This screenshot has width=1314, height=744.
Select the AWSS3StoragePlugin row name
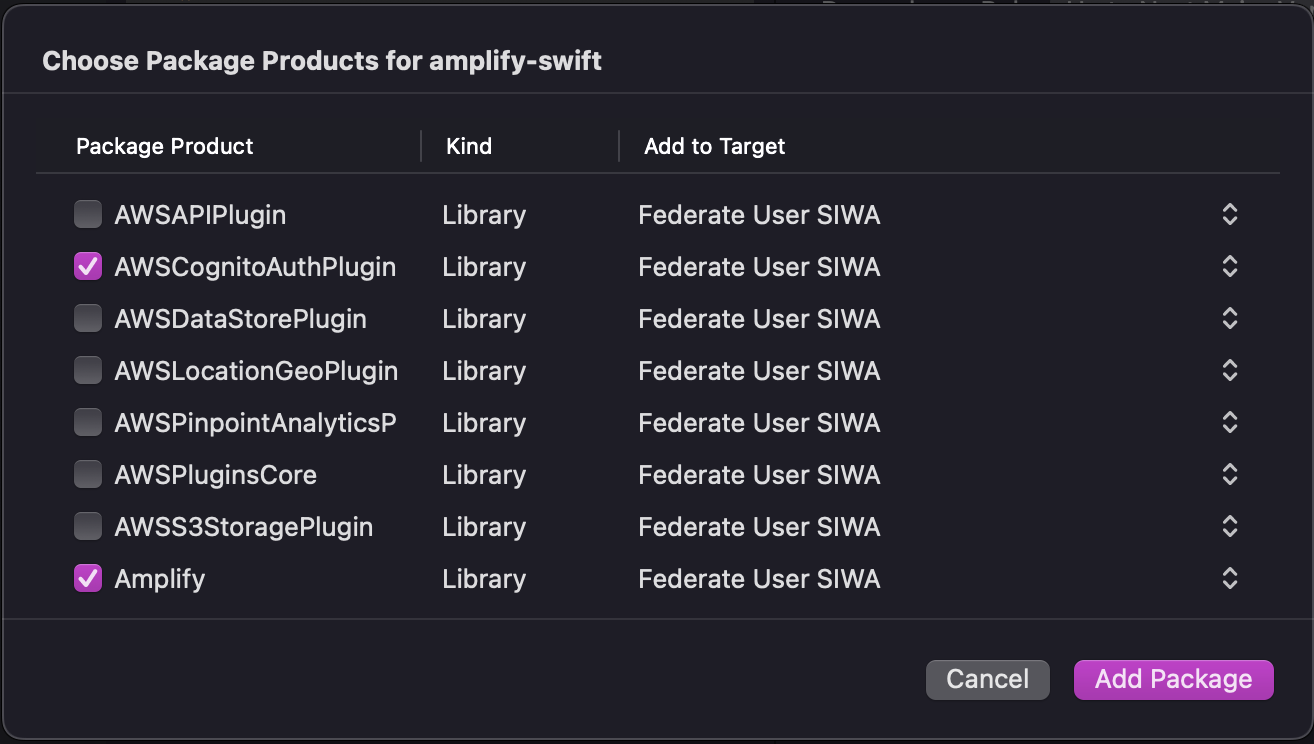tap(244, 527)
